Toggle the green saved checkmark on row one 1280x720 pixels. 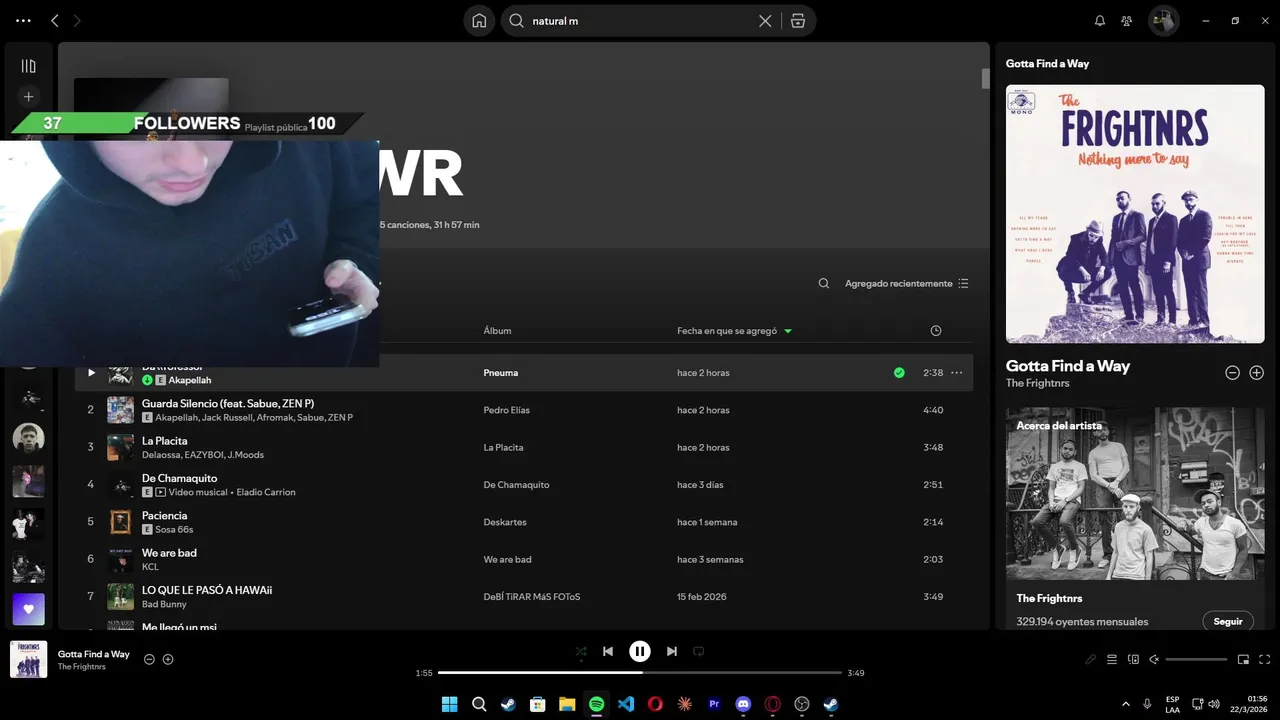tap(899, 373)
